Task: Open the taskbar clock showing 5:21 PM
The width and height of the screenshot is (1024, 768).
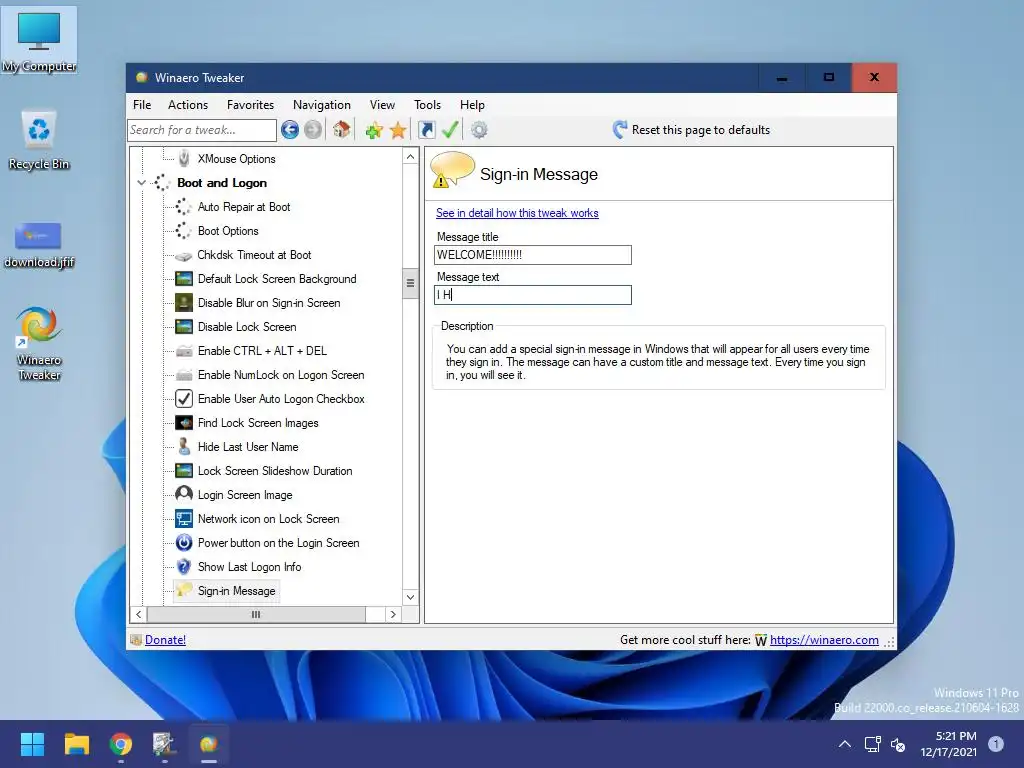Action: (948, 744)
